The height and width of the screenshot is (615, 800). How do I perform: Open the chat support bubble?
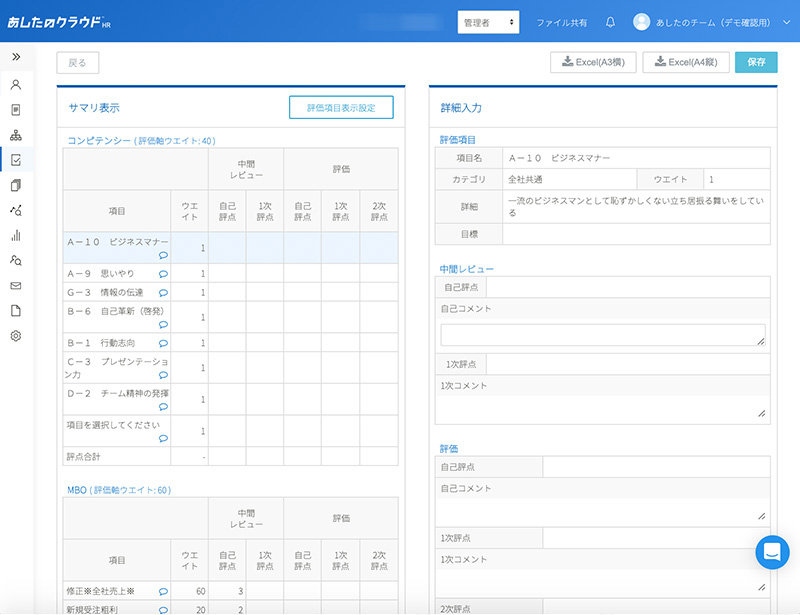(772, 552)
